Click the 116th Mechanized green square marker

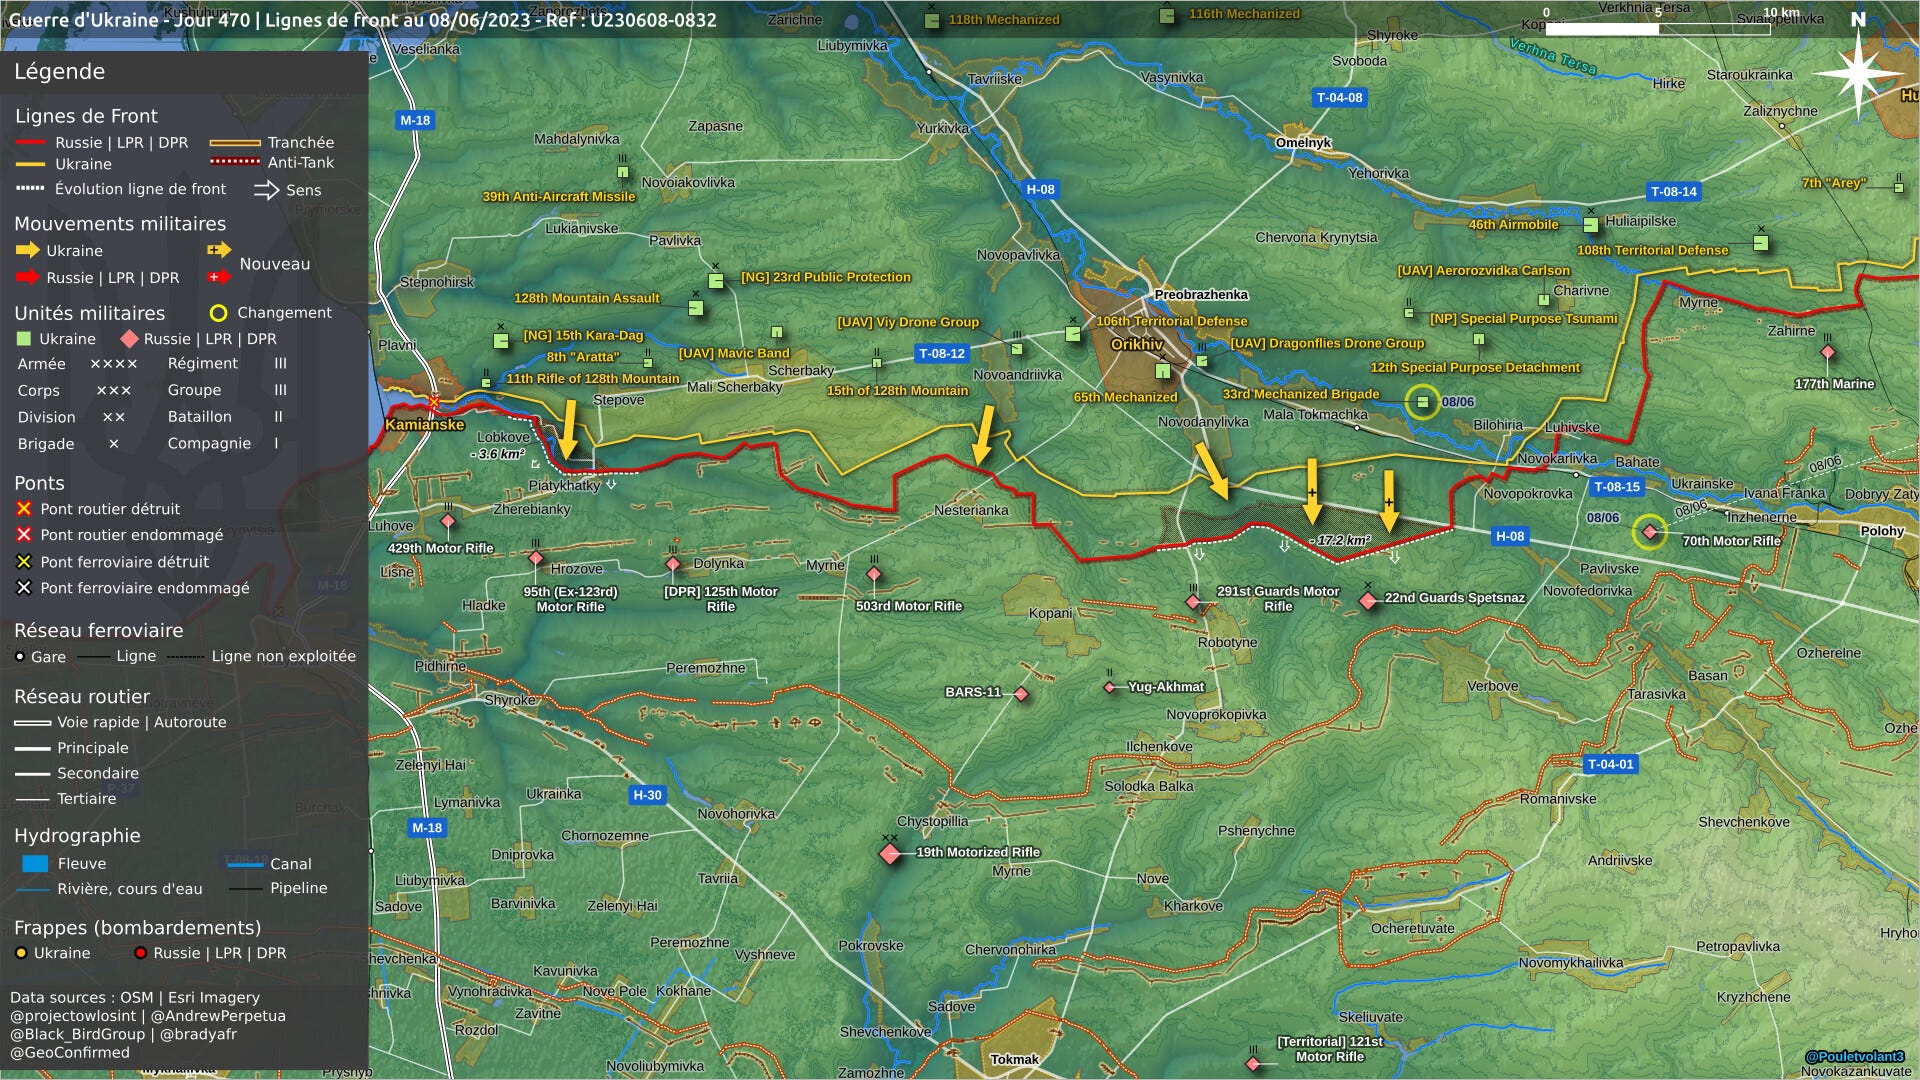coord(1167,15)
